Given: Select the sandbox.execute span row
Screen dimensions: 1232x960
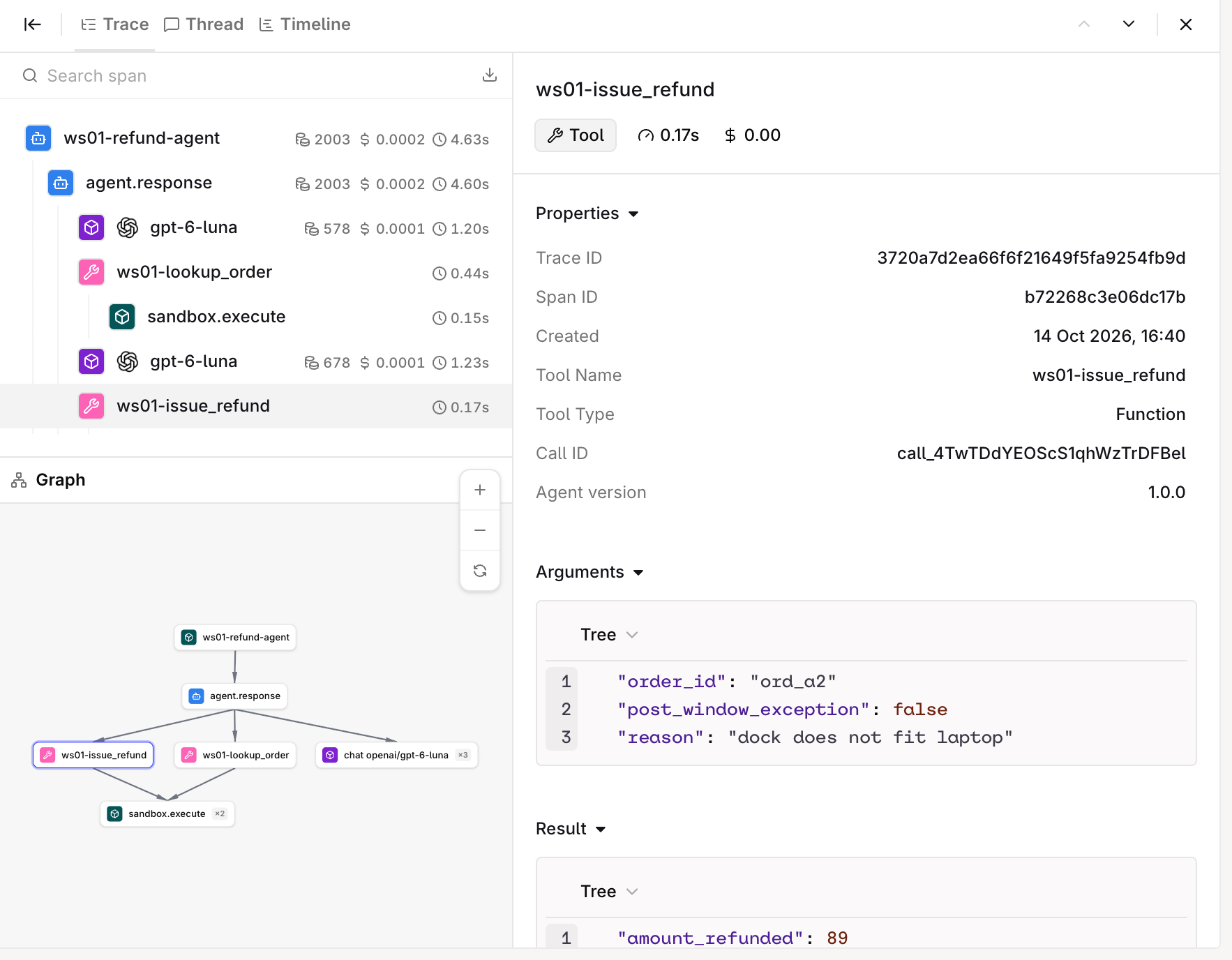Looking at the screenshot, I should [x=256, y=317].
